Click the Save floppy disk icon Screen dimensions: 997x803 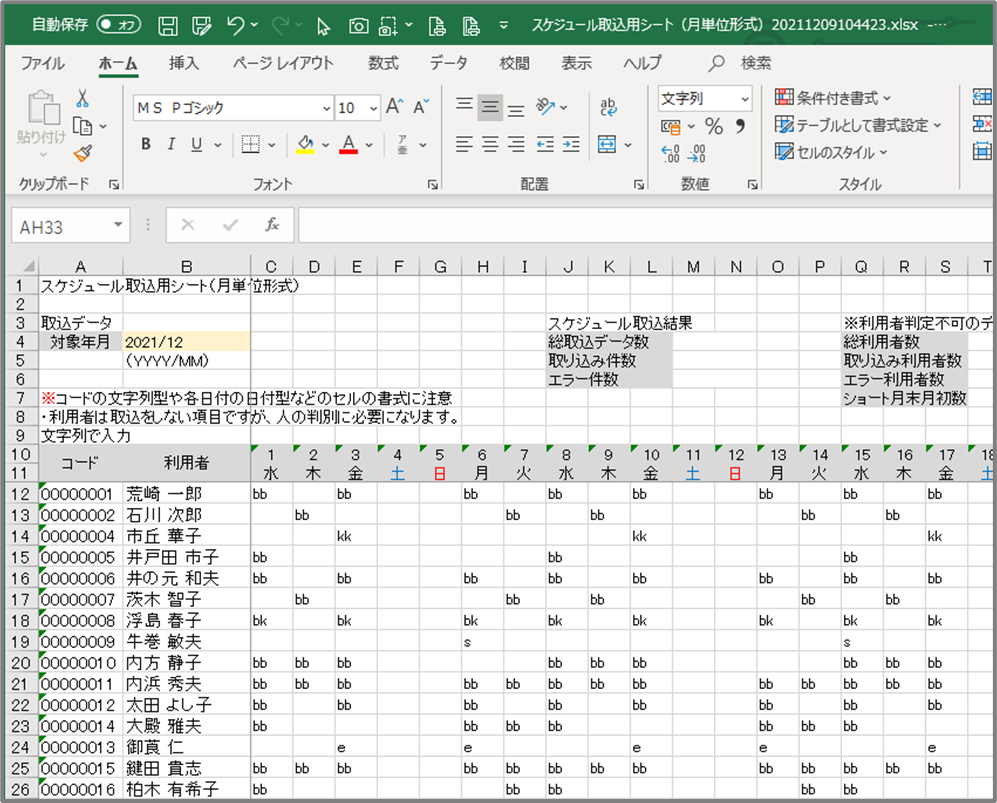tap(168, 25)
